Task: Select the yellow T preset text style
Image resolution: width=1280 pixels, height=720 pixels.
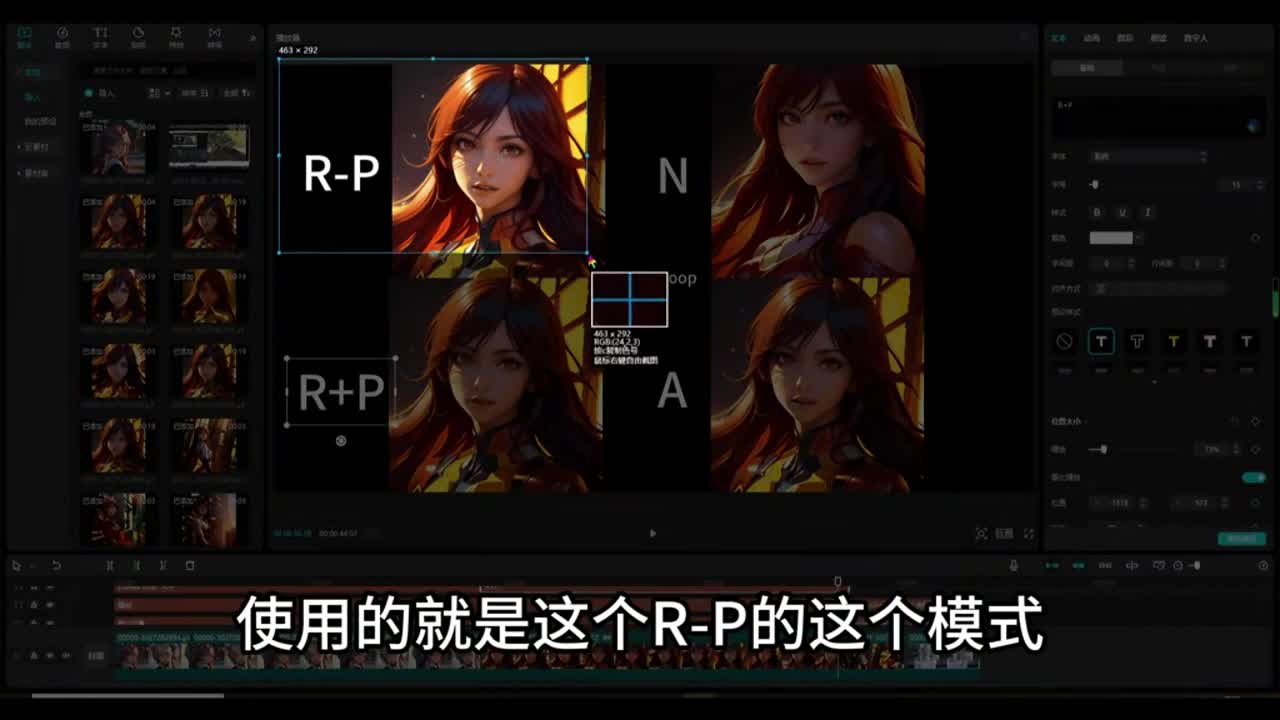Action: click(x=1173, y=342)
